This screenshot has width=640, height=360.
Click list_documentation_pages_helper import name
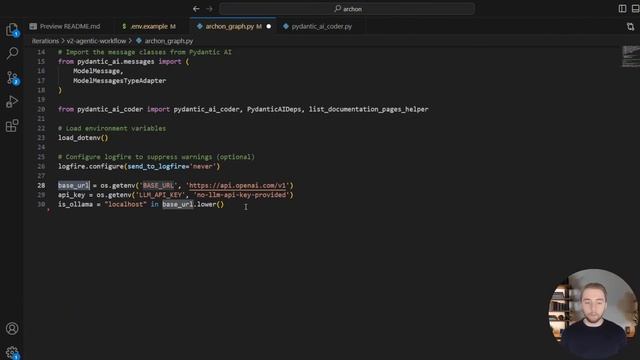coord(369,109)
